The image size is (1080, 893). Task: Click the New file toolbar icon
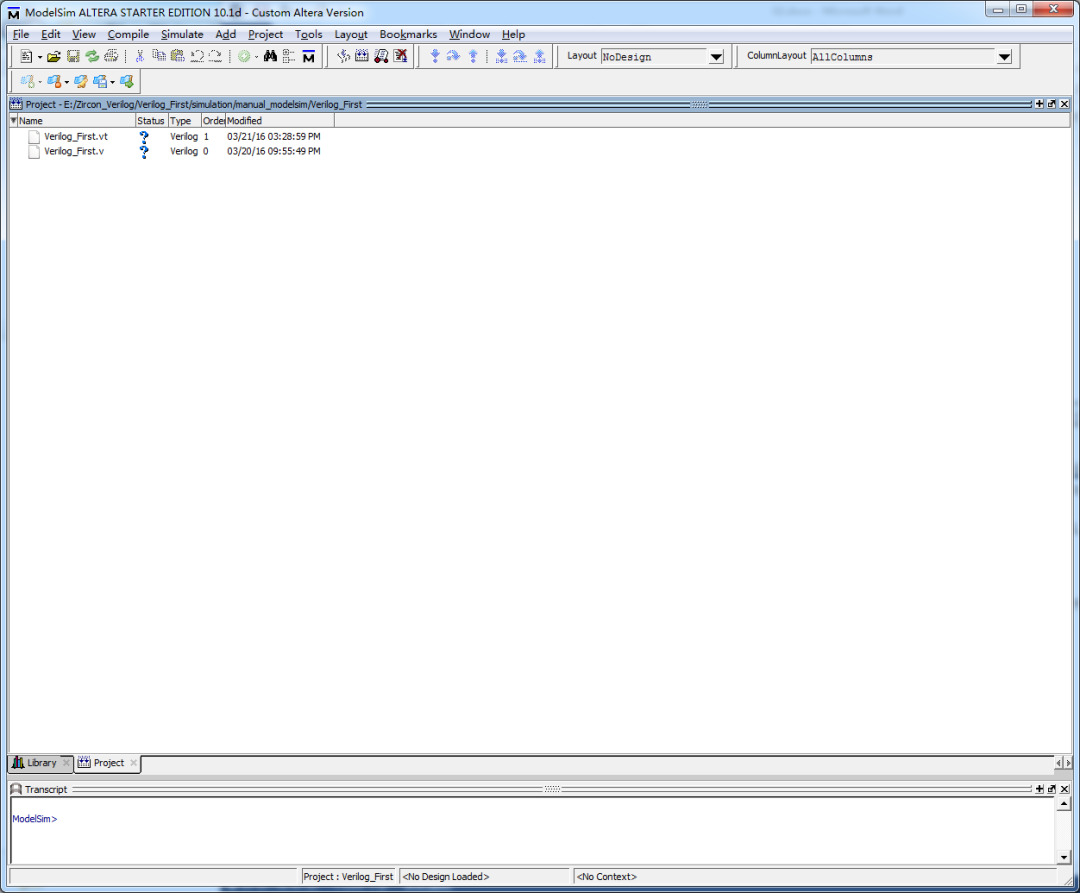point(26,56)
